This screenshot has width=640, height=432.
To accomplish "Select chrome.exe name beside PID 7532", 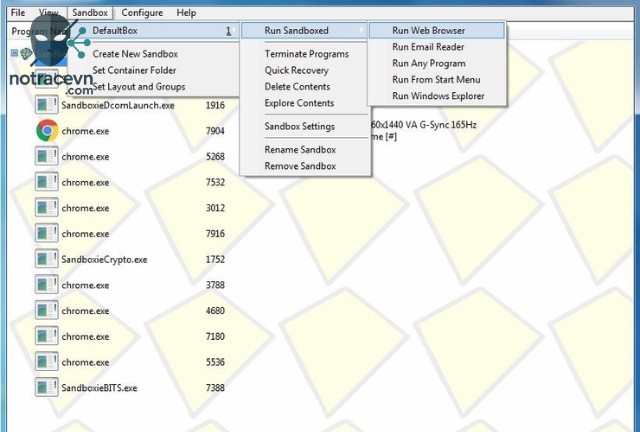I will pyautogui.click(x=85, y=183).
